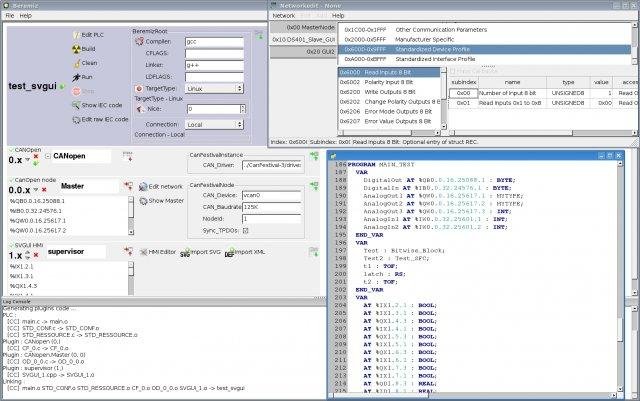Open the TargetType Linux dropdown
This screenshot has width=640, height=401.
click(x=214, y=89)
